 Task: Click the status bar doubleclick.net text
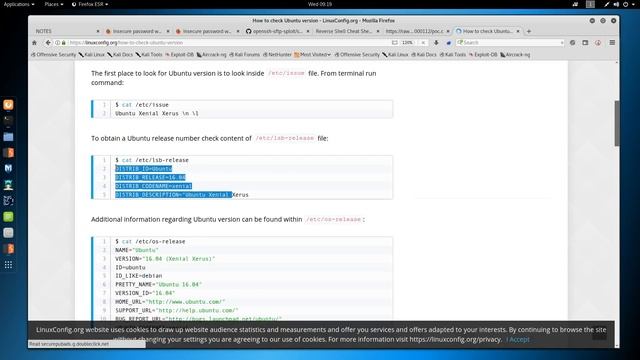[x=69, y=344]
